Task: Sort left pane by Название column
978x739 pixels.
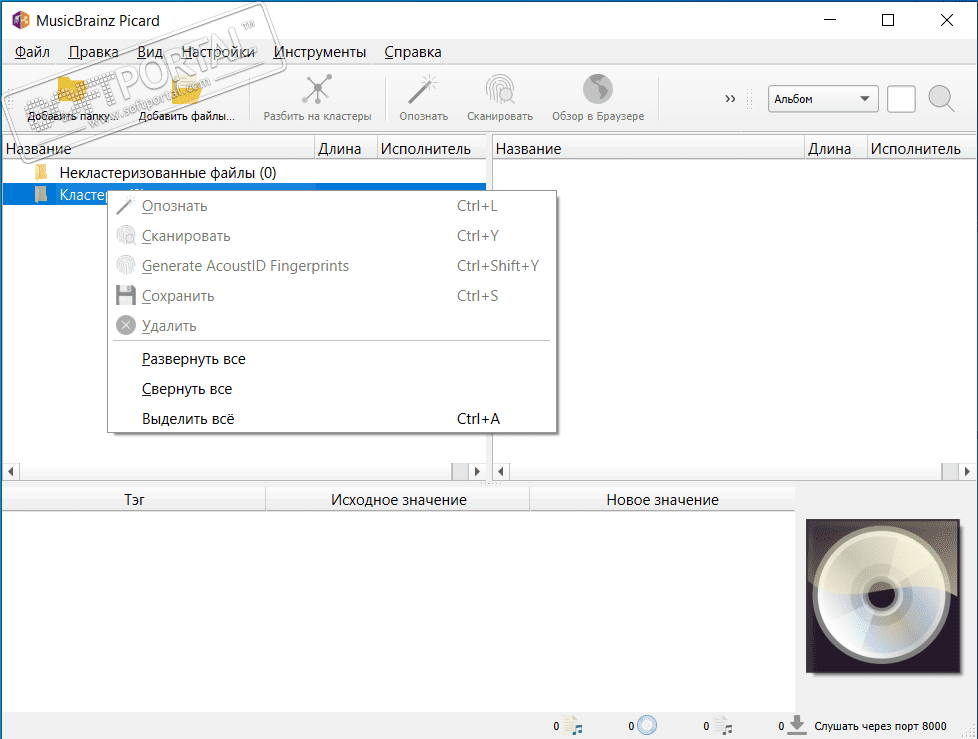Action: 158,149
